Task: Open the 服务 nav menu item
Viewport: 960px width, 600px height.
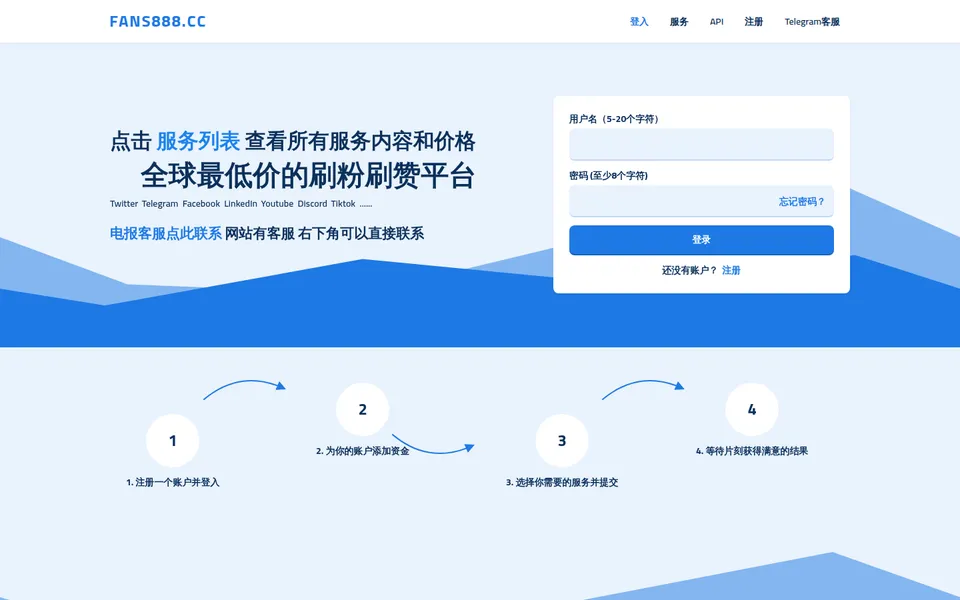Action: point(679,21)
